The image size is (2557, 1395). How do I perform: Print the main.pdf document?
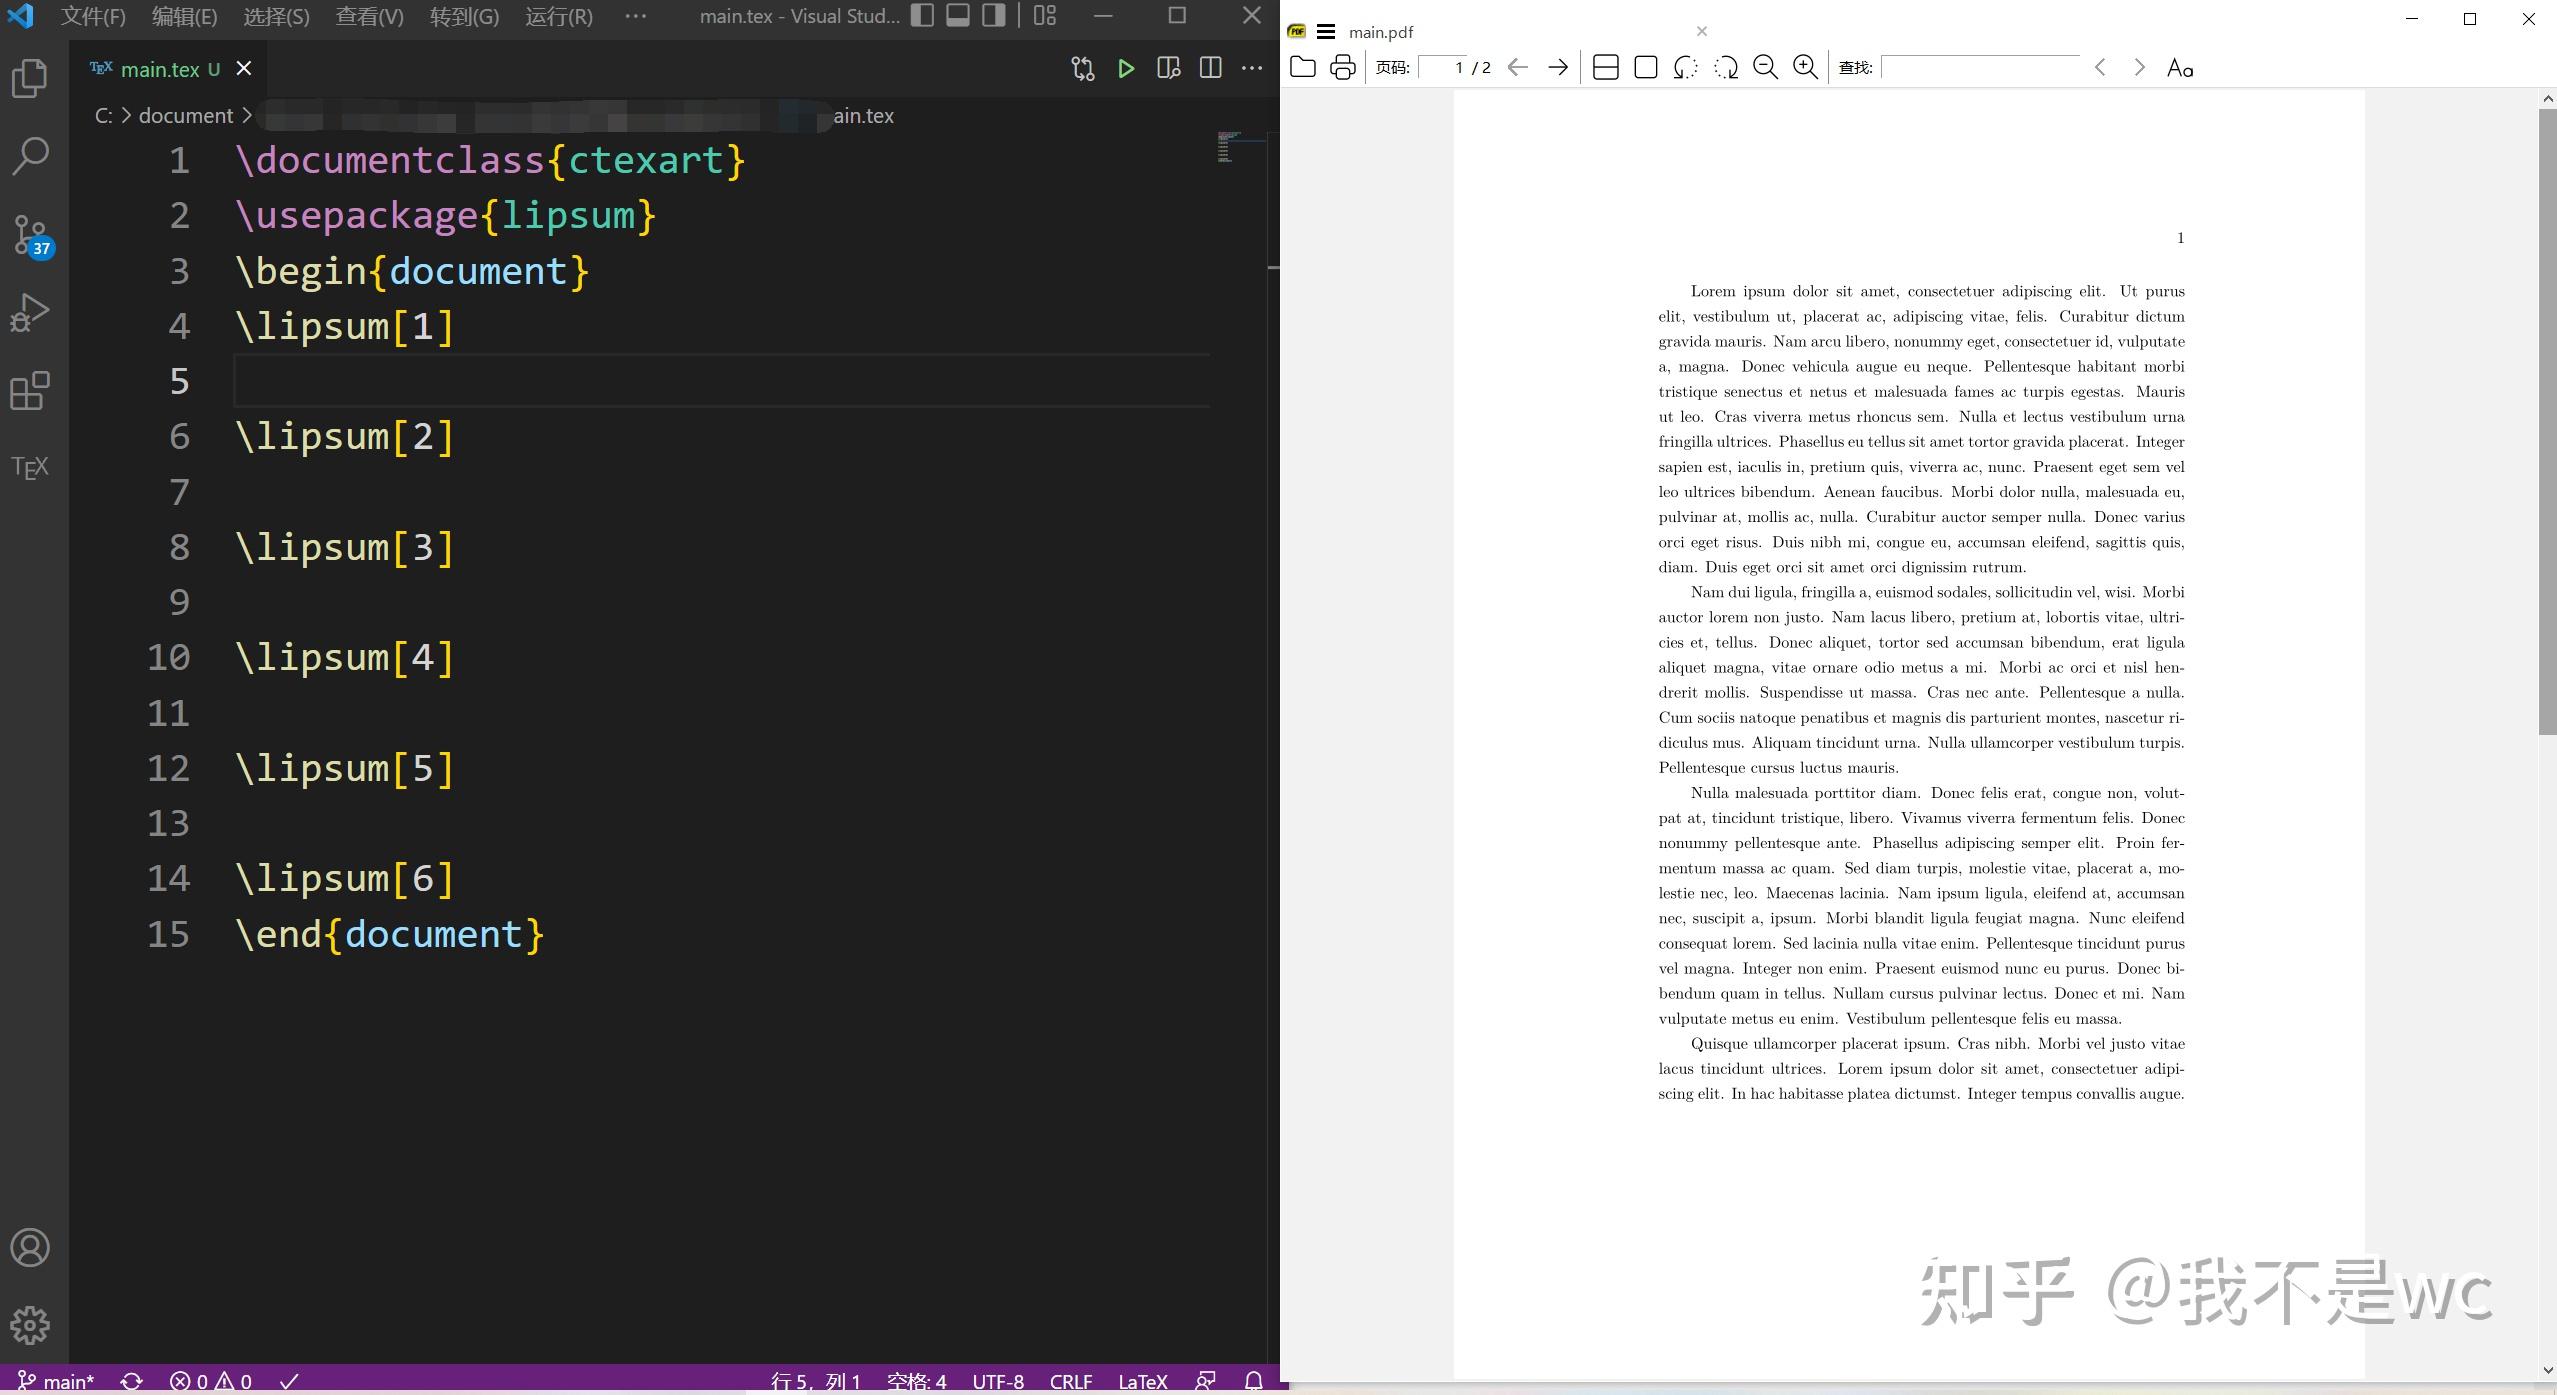[1342, 67]
